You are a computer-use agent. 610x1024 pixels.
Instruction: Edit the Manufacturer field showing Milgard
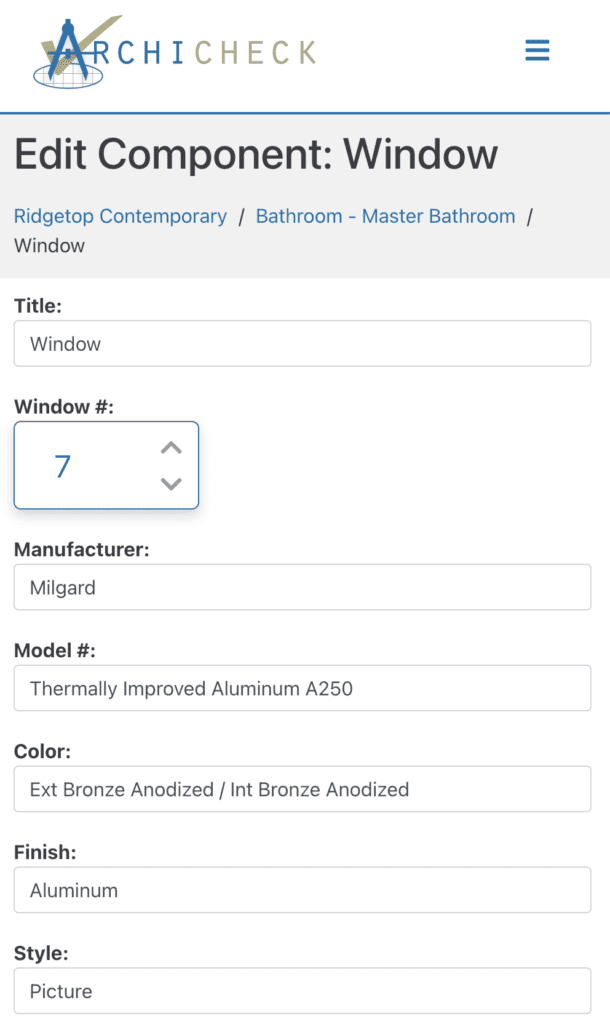302,587
